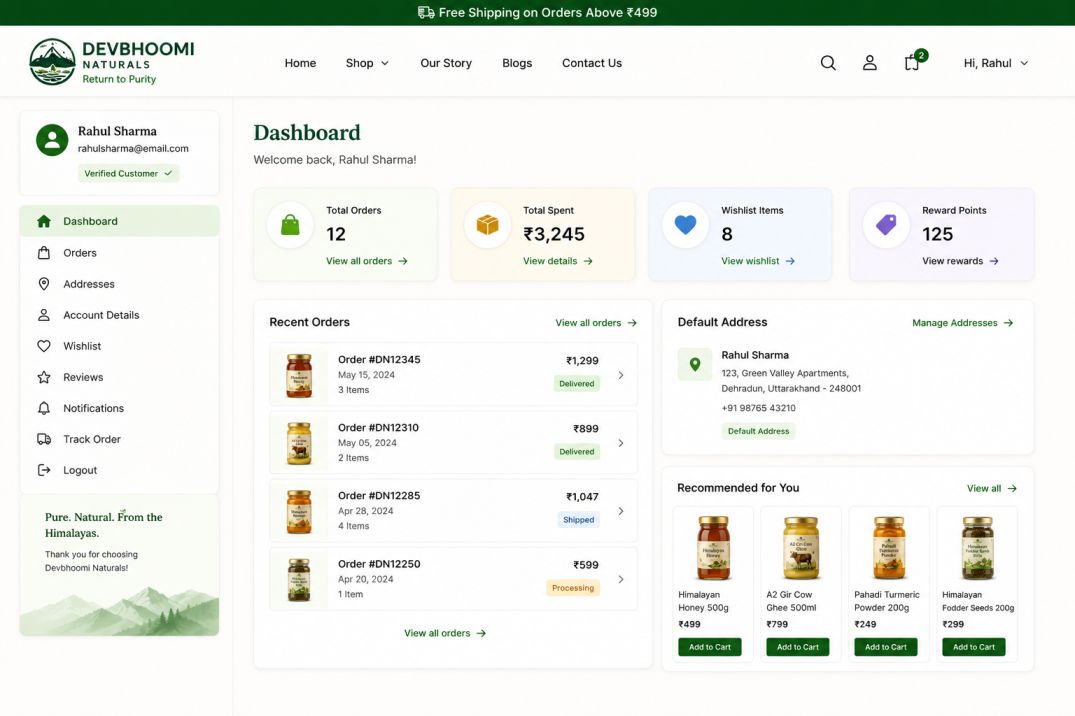This screenshot has width=1075, height=716.
Task: Add Himalayan Honey 500g to cart
Action: coord(710,647)
